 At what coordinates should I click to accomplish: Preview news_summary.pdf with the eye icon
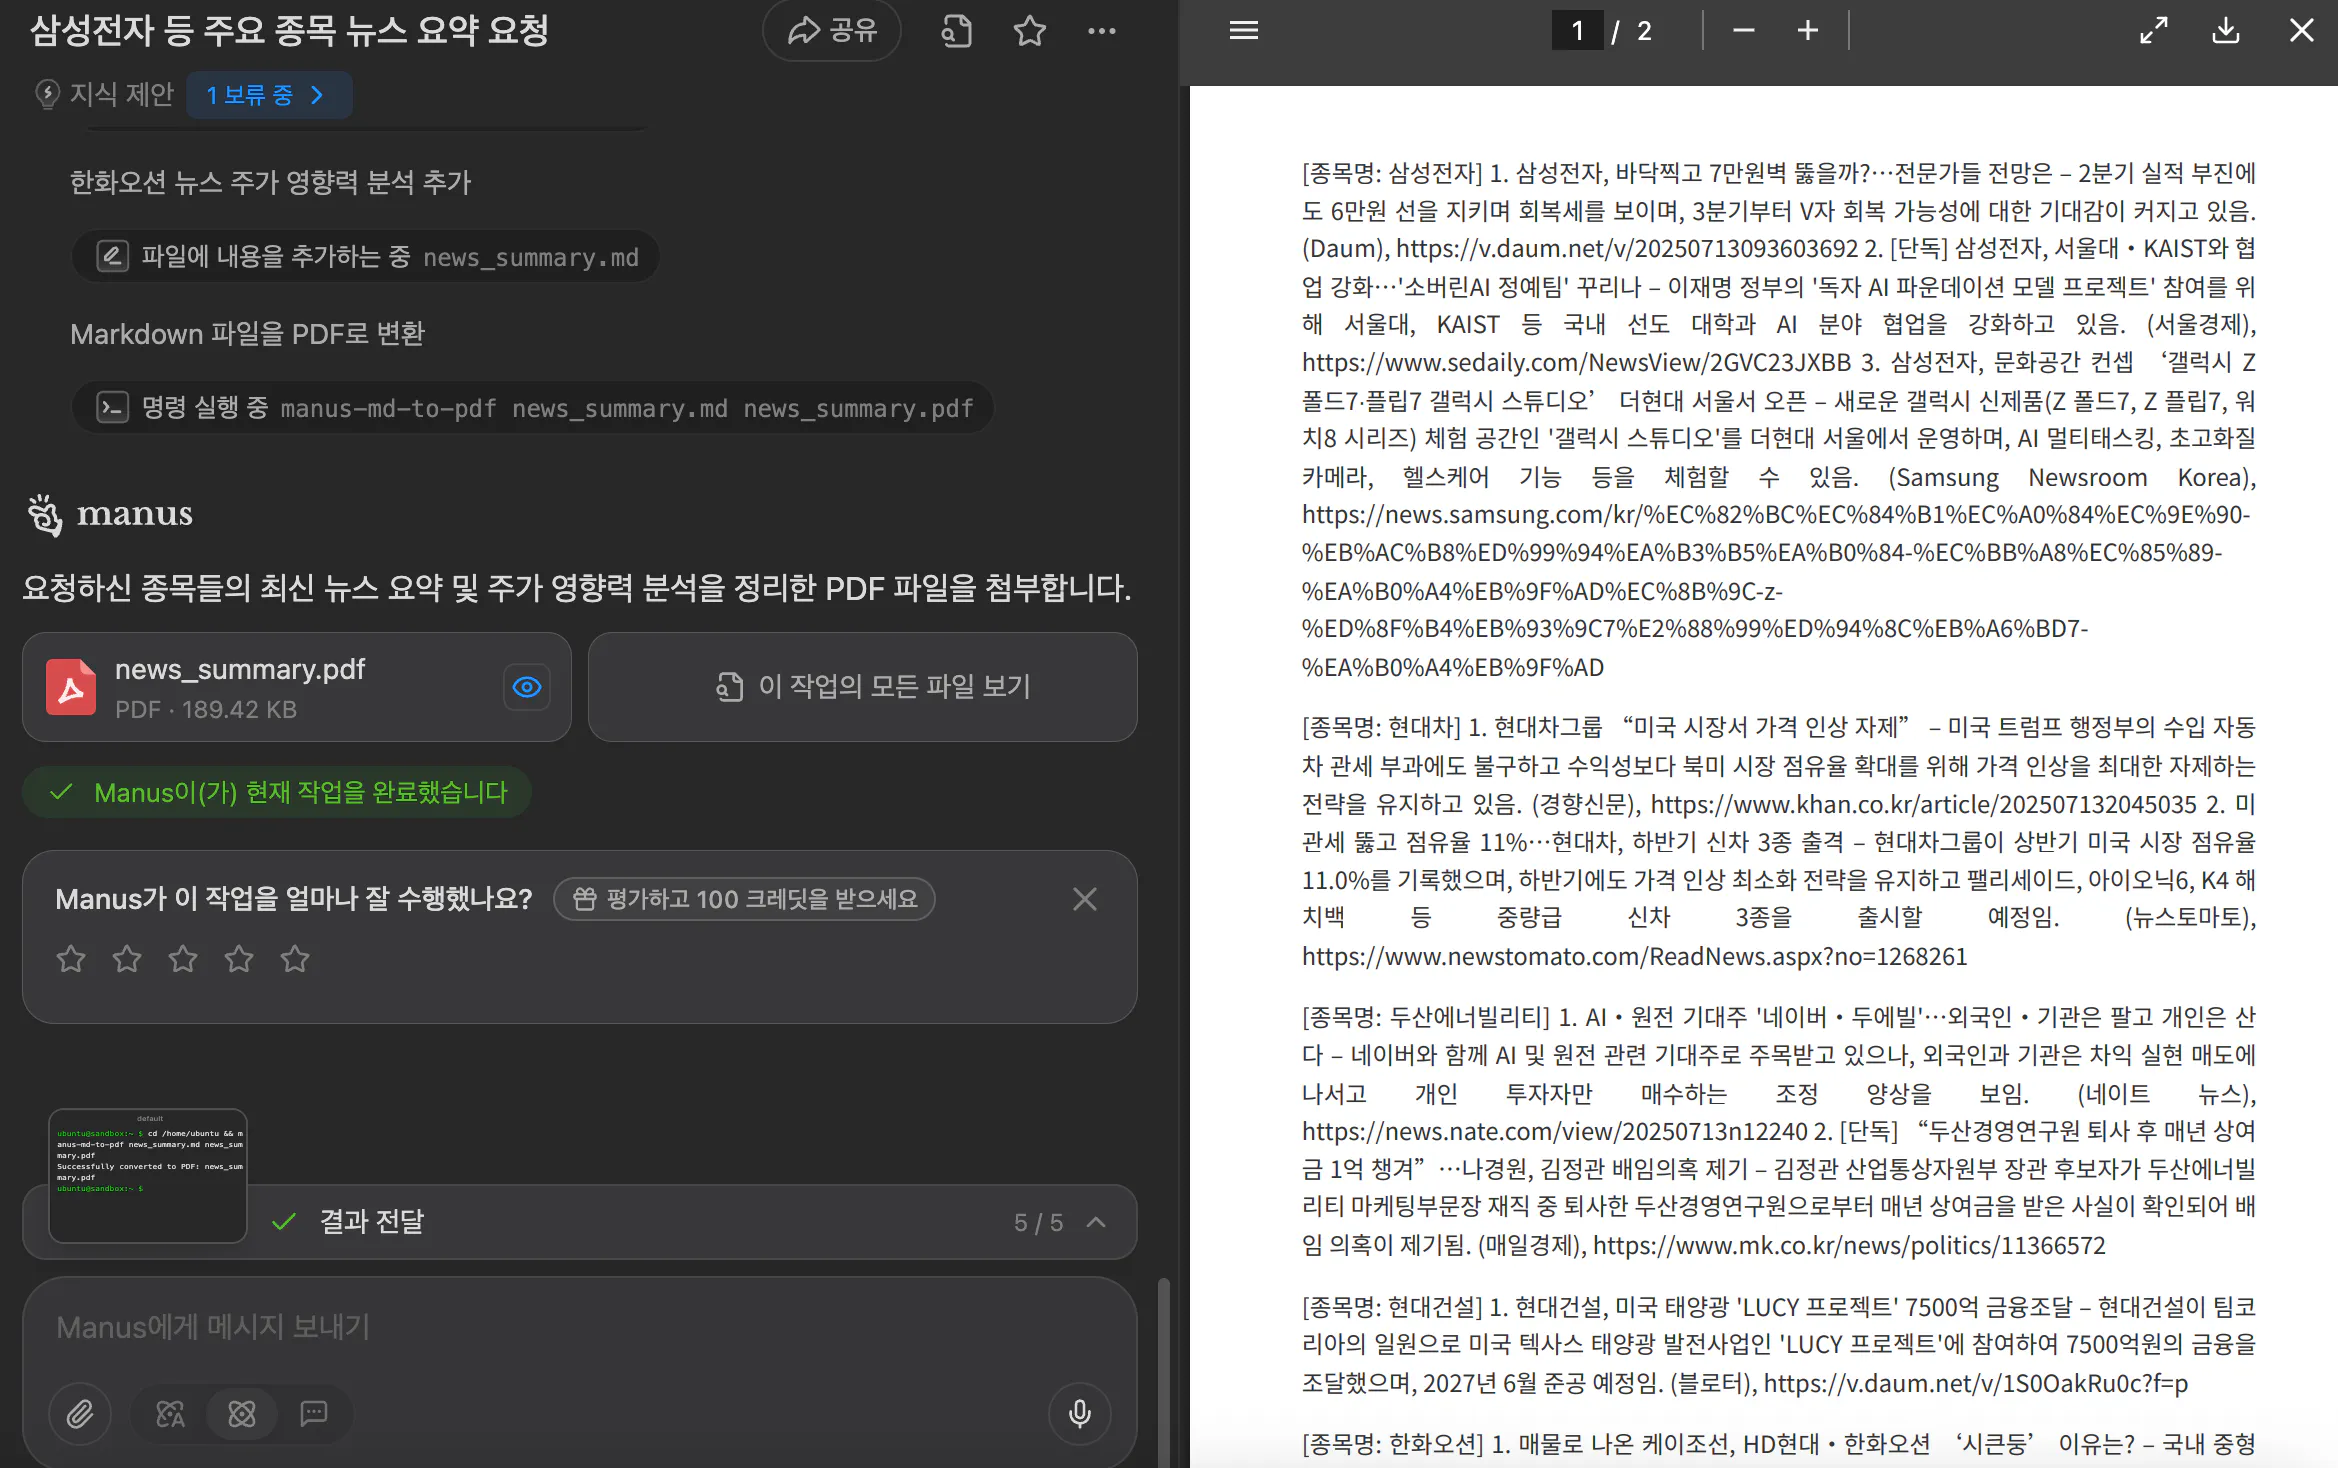tap(527, 687)
